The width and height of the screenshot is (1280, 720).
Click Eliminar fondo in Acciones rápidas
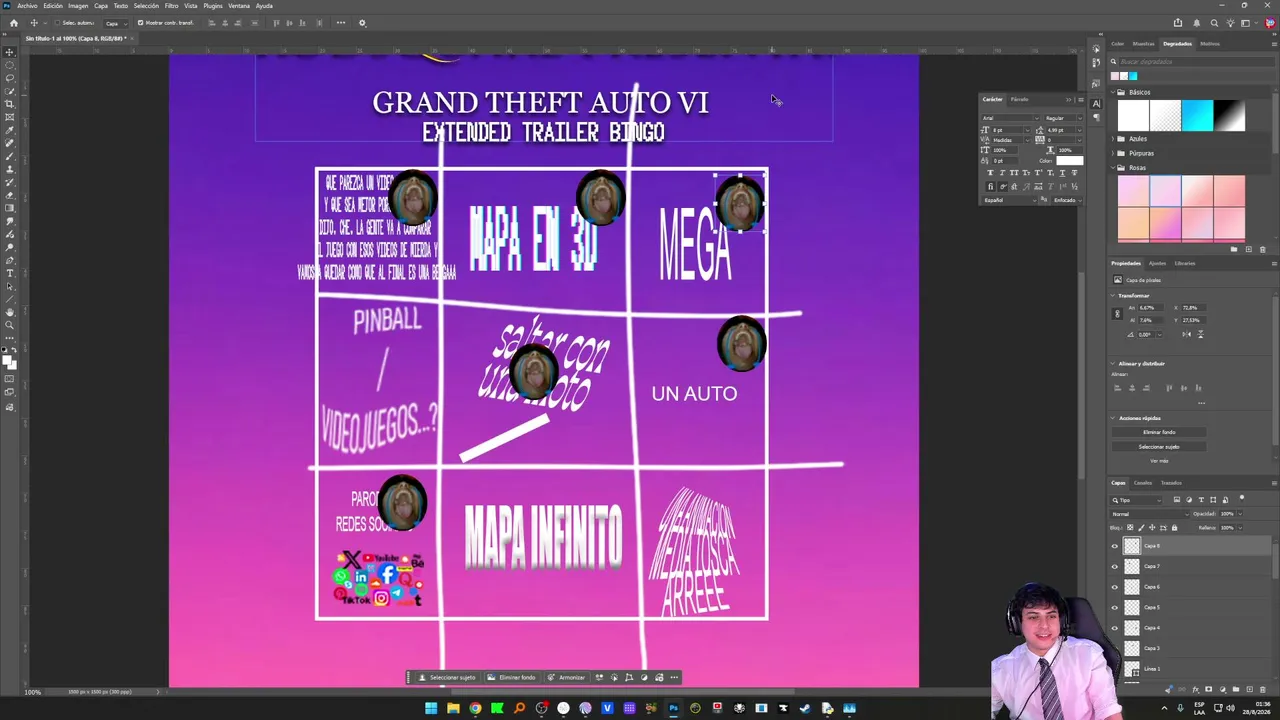tap(1159, 432)
